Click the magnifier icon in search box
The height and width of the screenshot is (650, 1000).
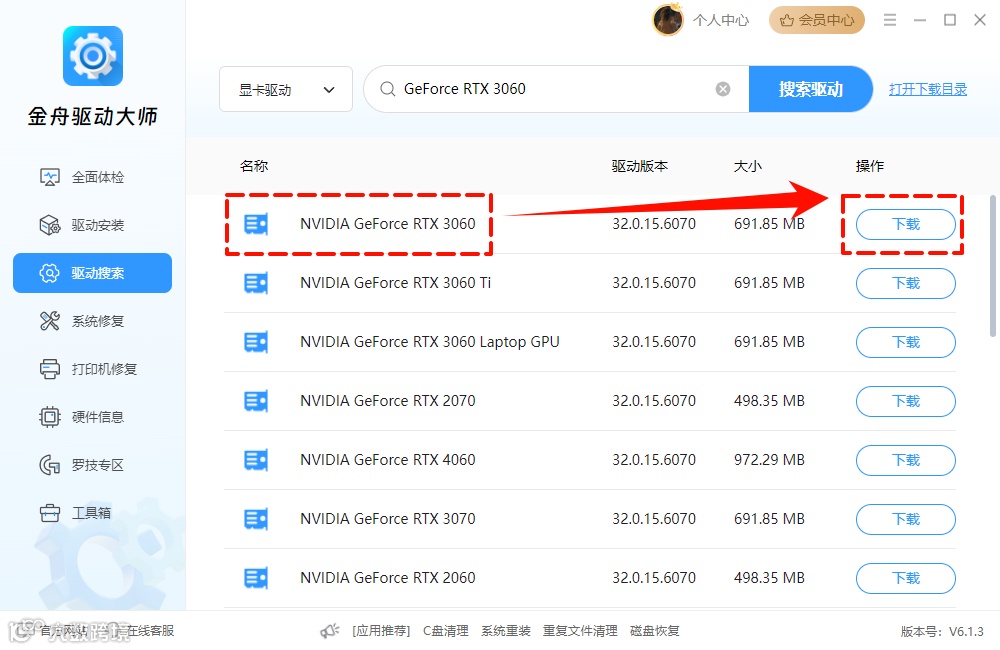point(387,89)
